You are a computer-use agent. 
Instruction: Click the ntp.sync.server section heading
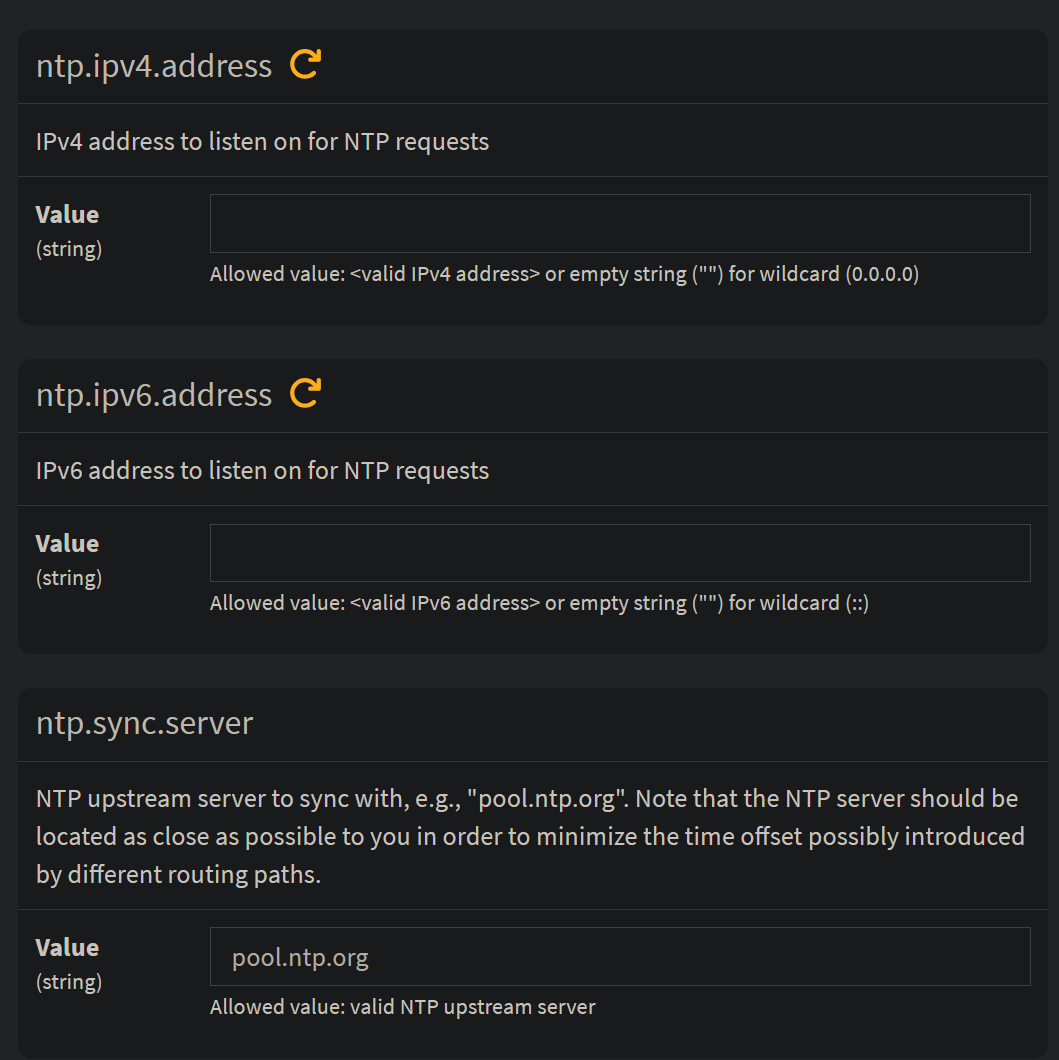(144, 723)
